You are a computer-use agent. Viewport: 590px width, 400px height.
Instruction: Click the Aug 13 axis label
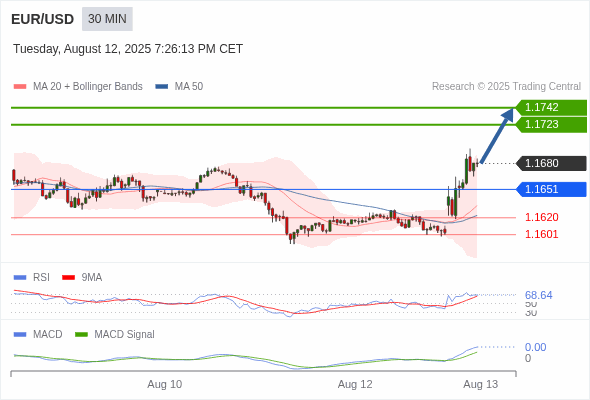[481, 384]
